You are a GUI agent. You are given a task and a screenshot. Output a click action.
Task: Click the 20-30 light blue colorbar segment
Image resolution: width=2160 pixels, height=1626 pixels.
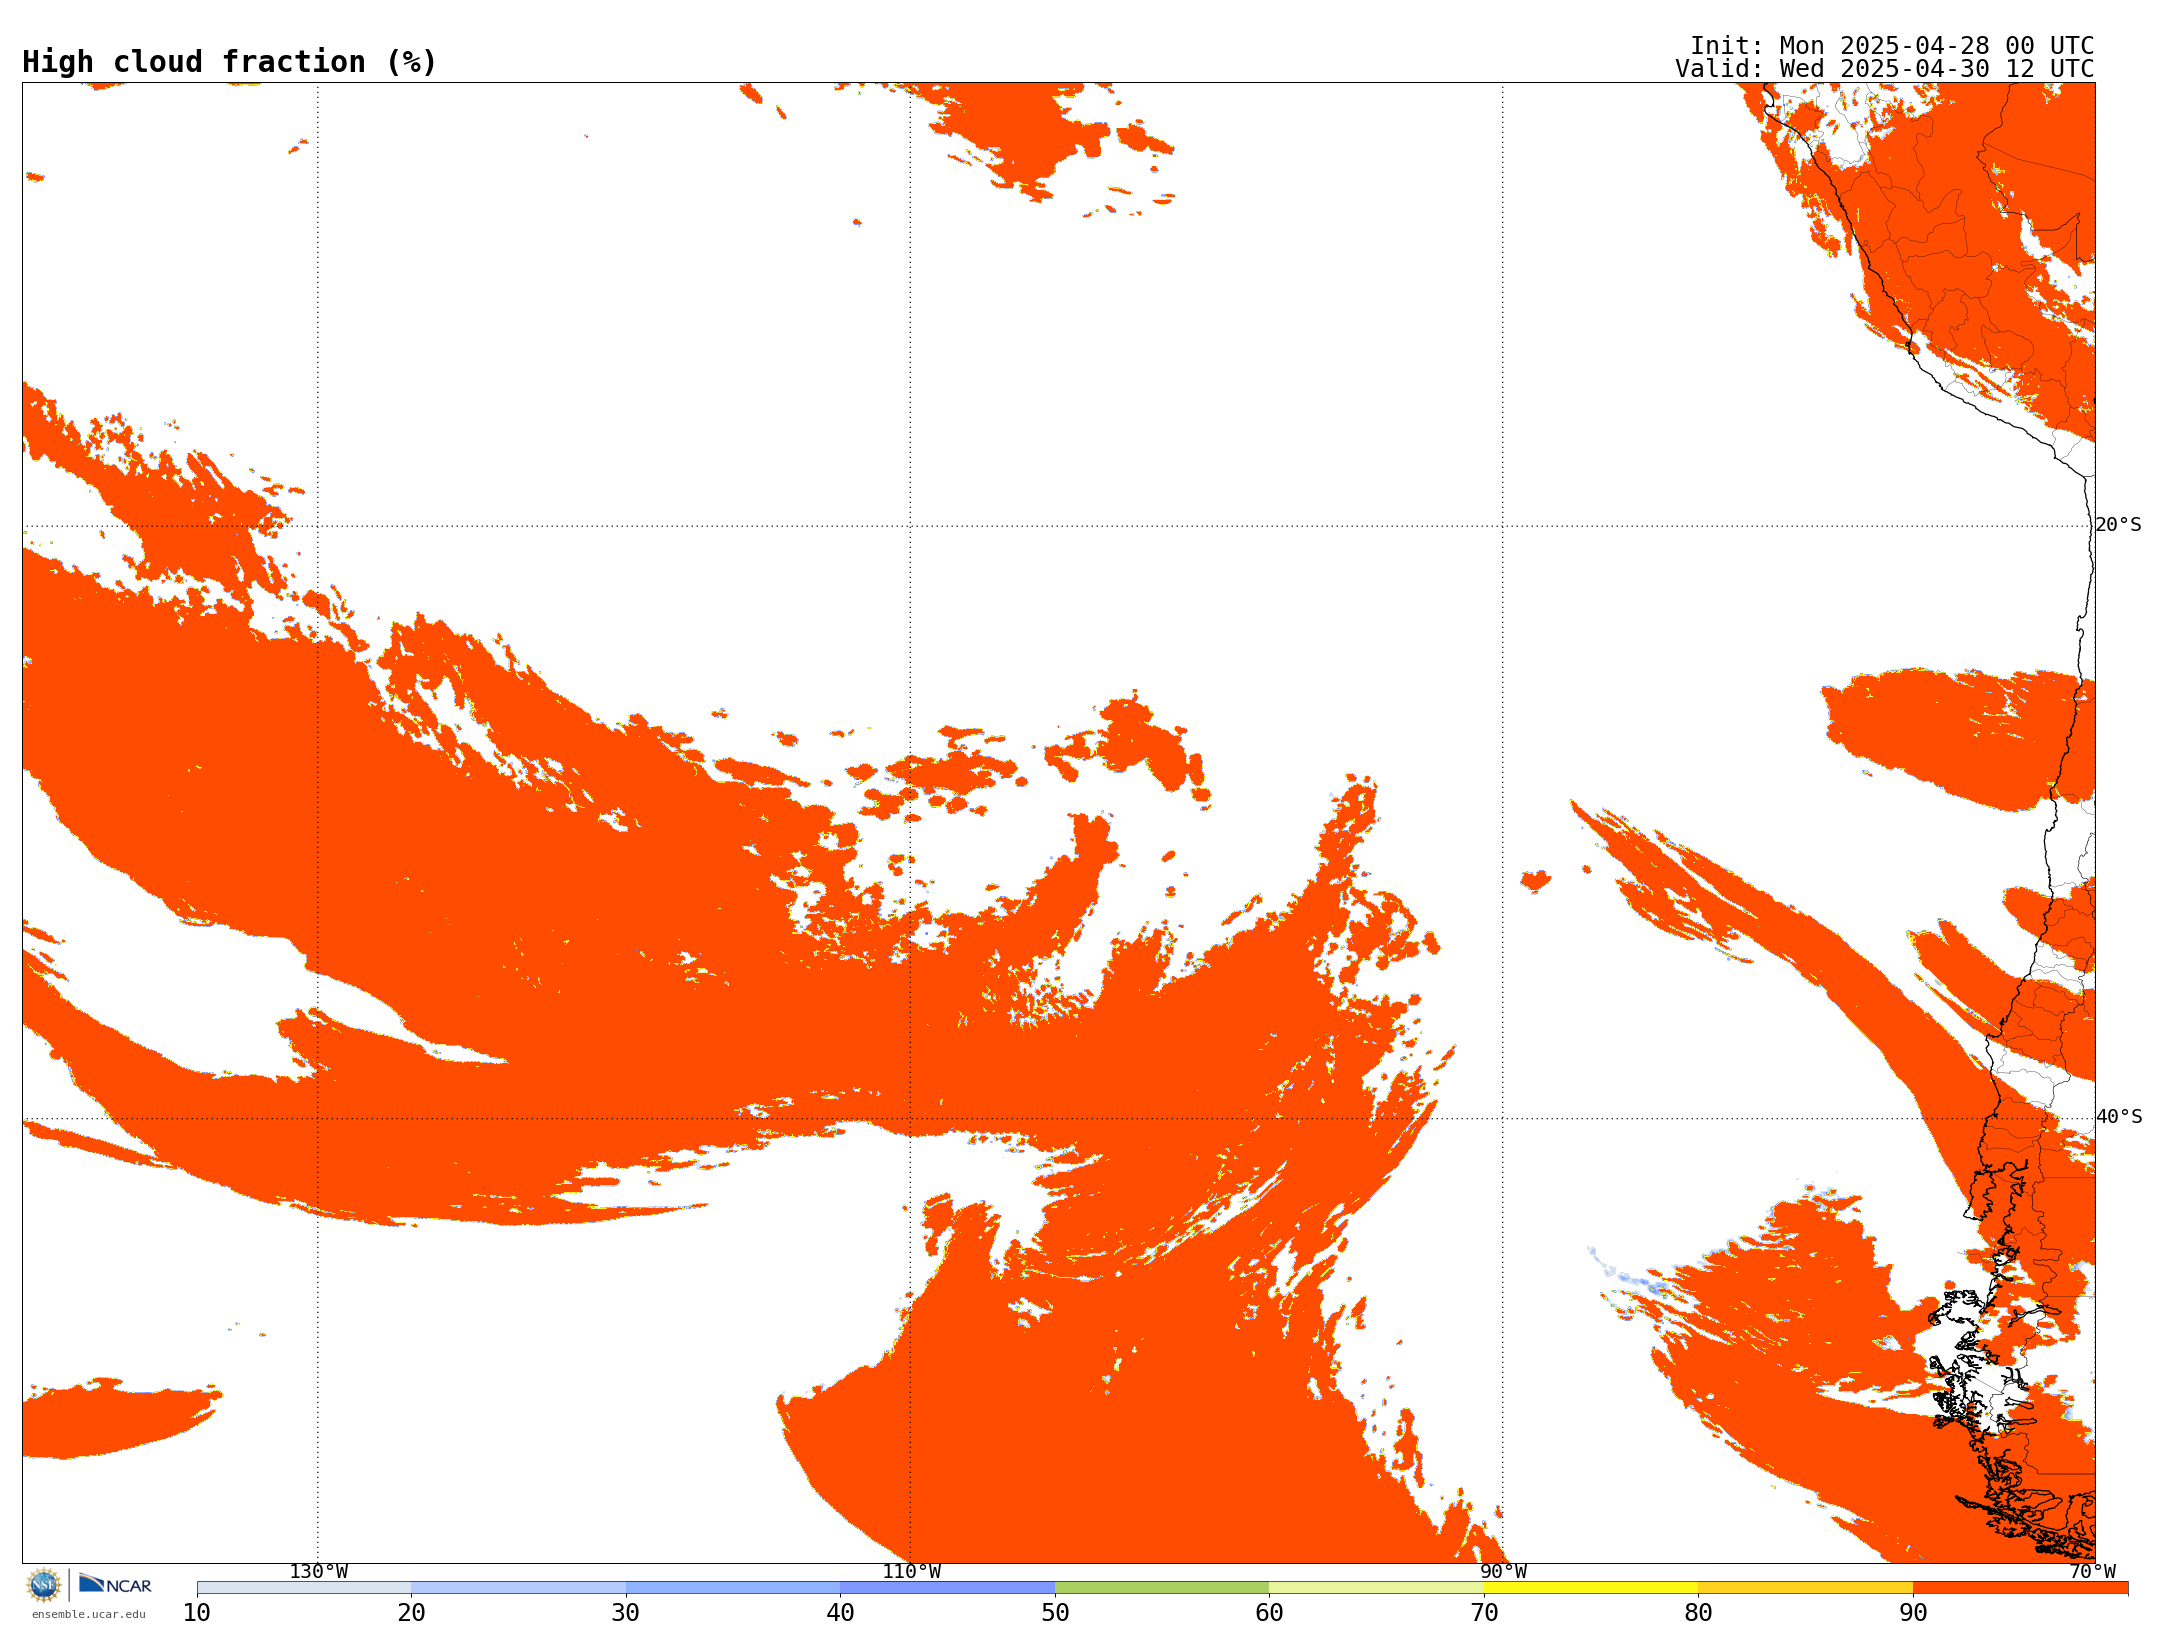[518, 1588]
